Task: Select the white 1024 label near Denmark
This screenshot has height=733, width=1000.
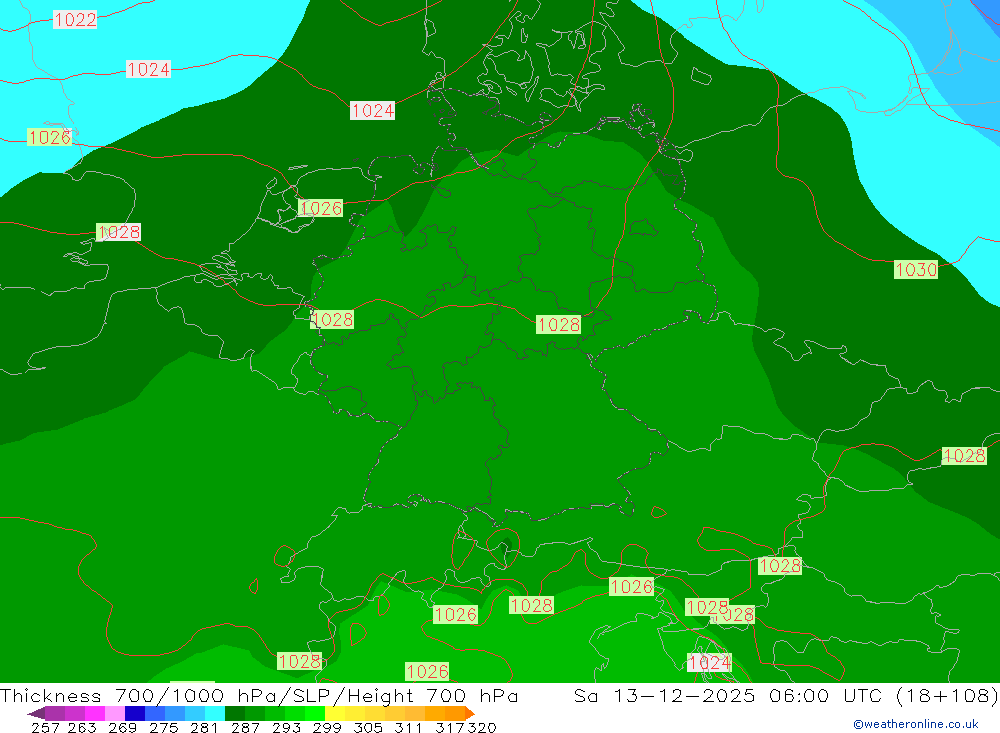Action: pos(372,111)
